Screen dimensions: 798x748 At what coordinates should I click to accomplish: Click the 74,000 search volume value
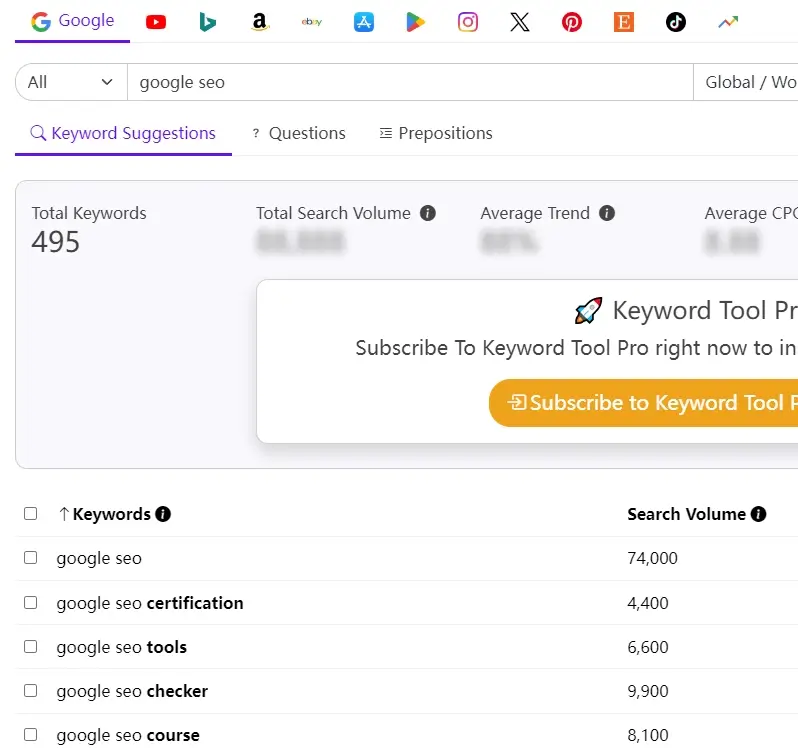(652, 558)
